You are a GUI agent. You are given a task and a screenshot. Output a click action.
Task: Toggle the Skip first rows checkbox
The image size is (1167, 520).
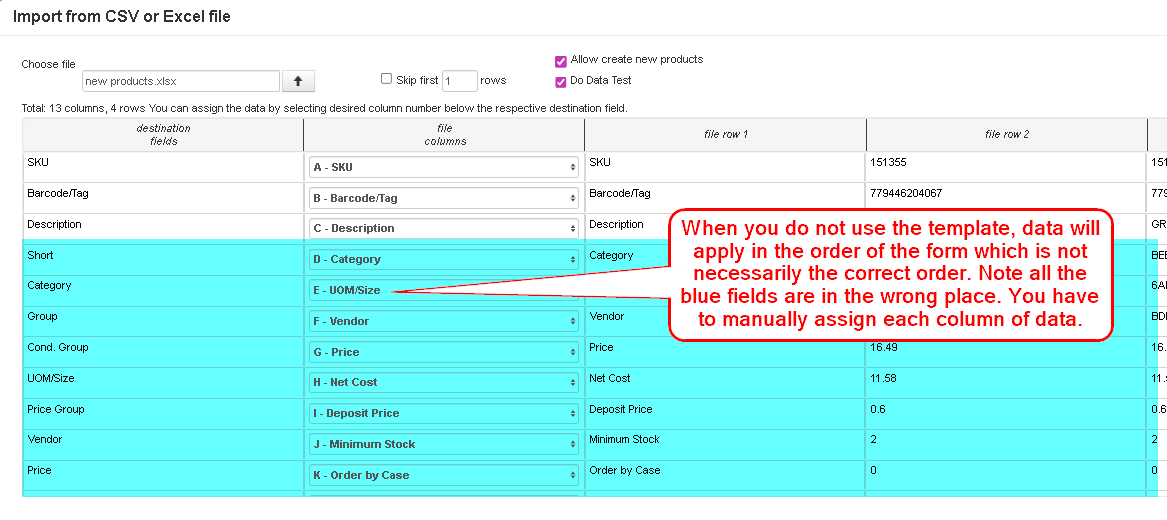click(x=386, y=79)
